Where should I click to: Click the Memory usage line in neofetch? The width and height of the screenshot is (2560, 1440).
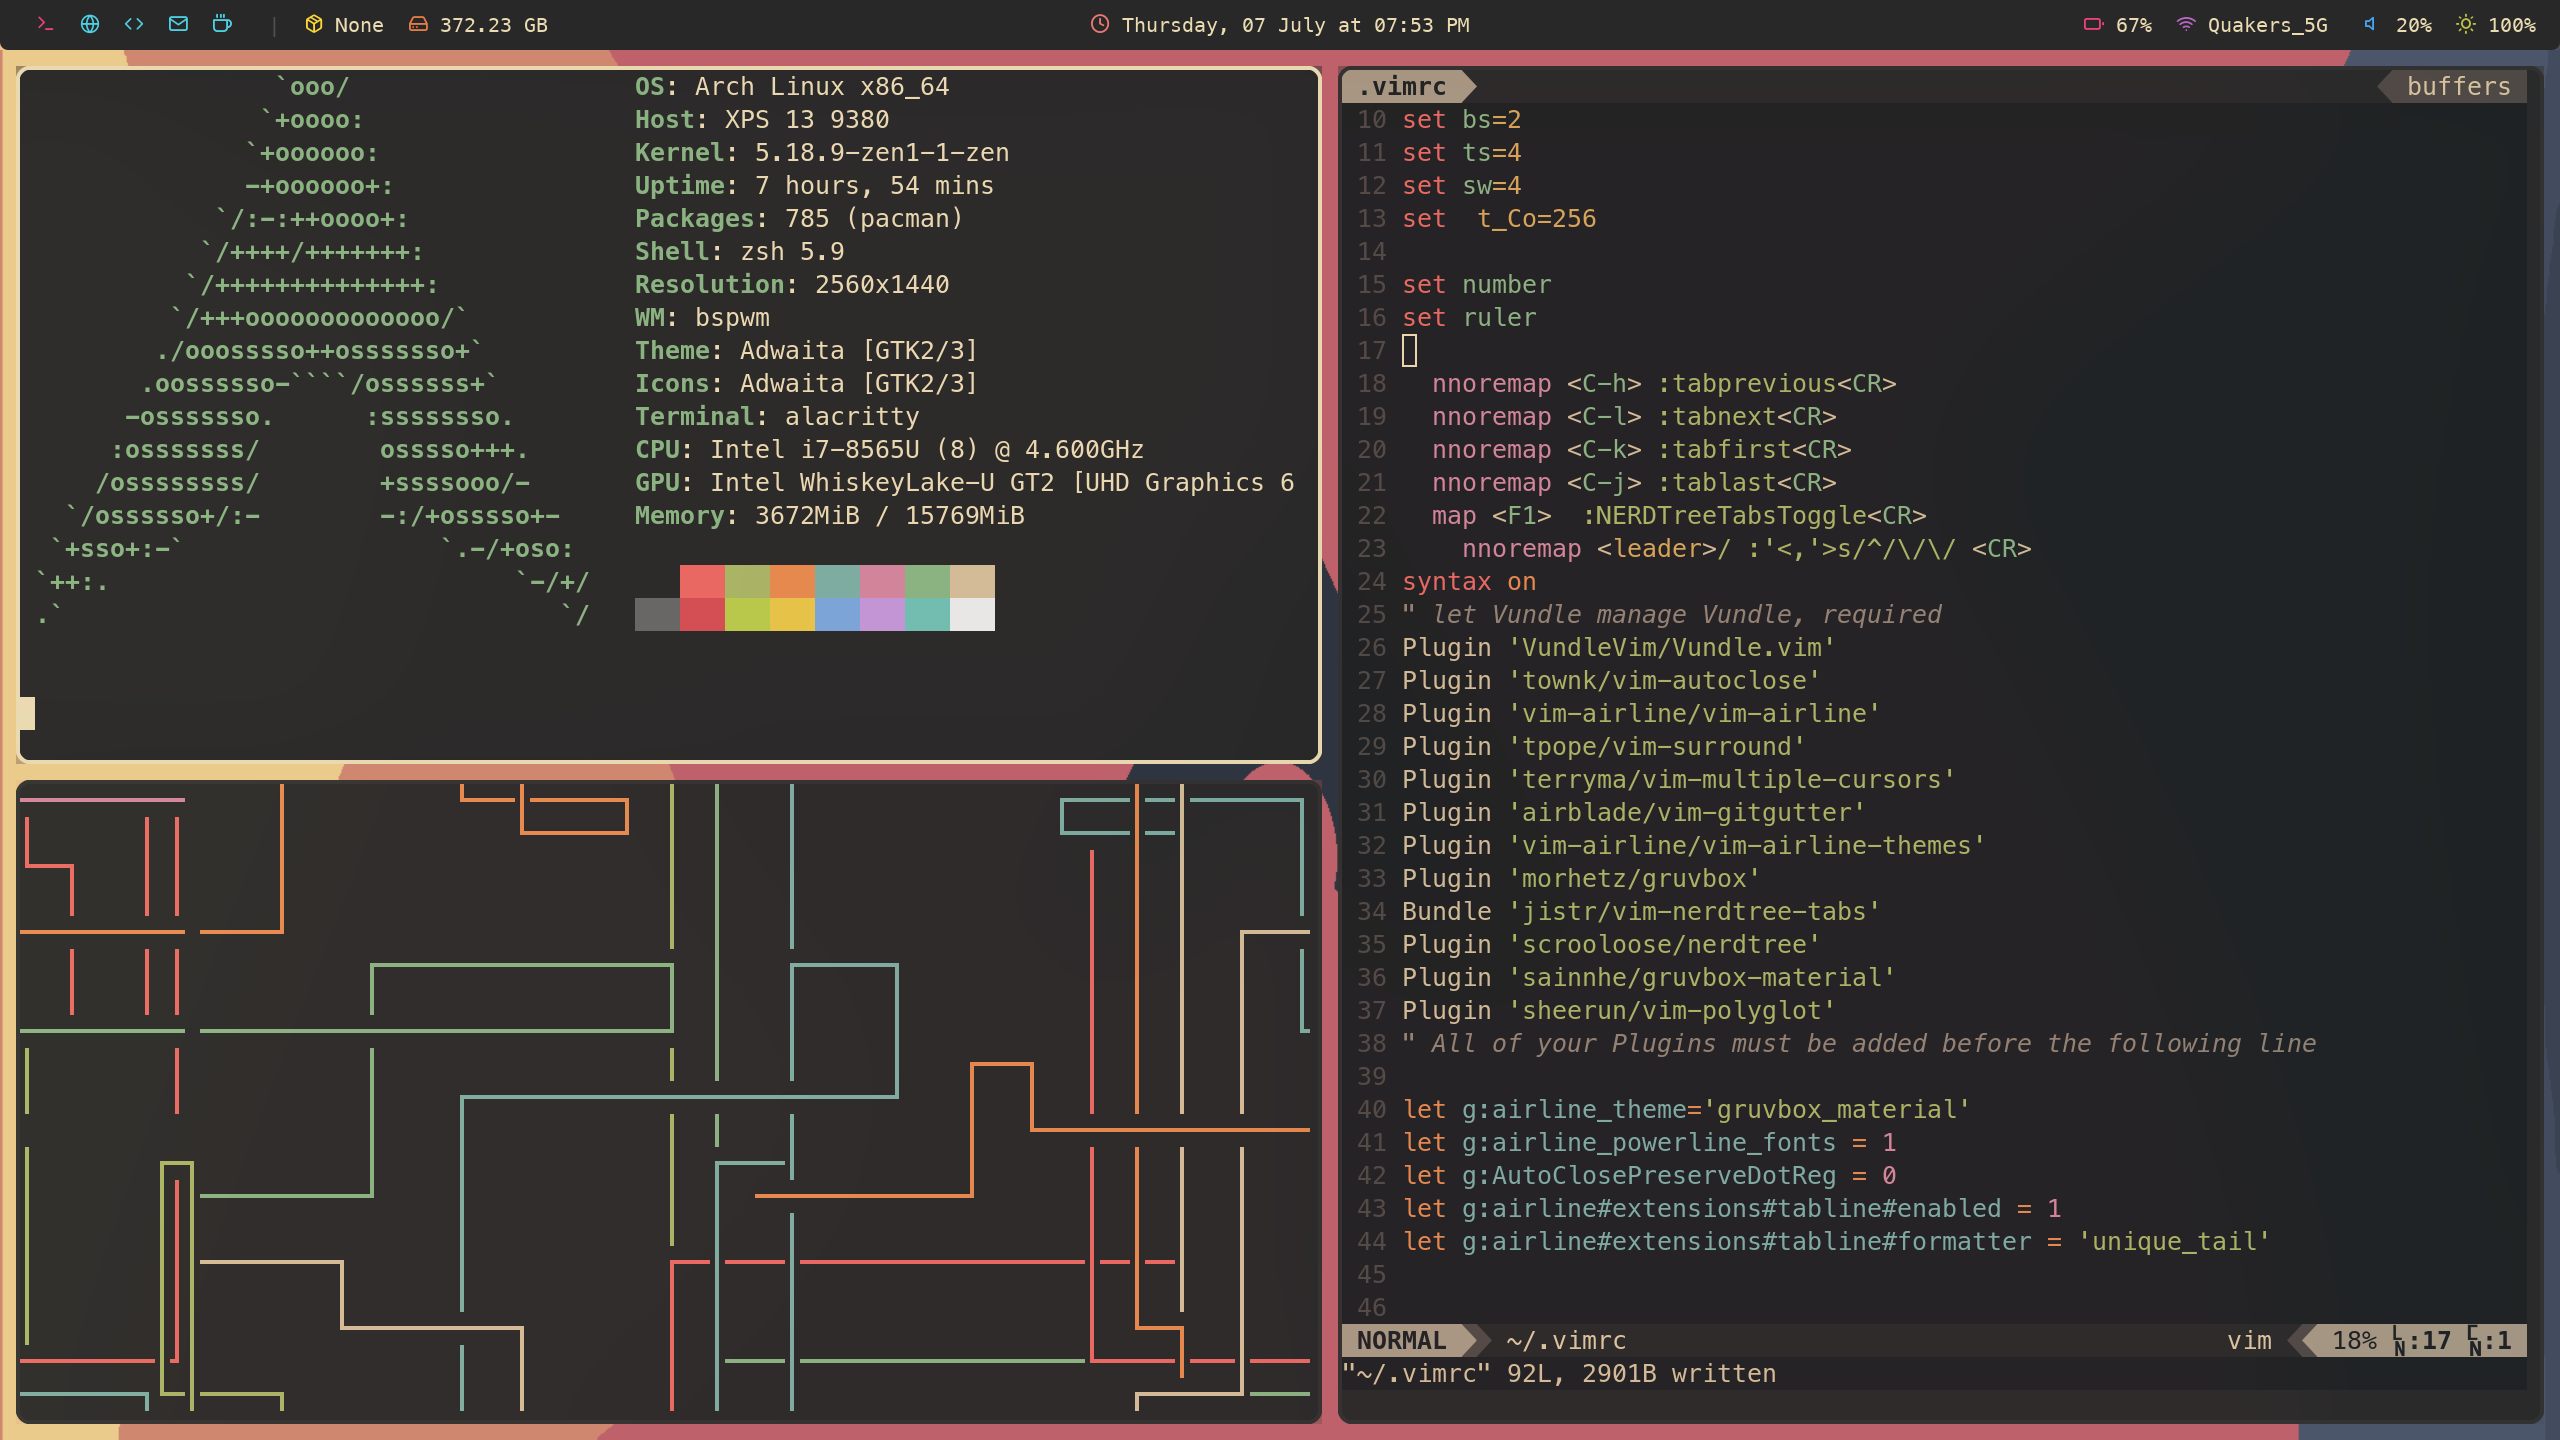click(830, 516)
